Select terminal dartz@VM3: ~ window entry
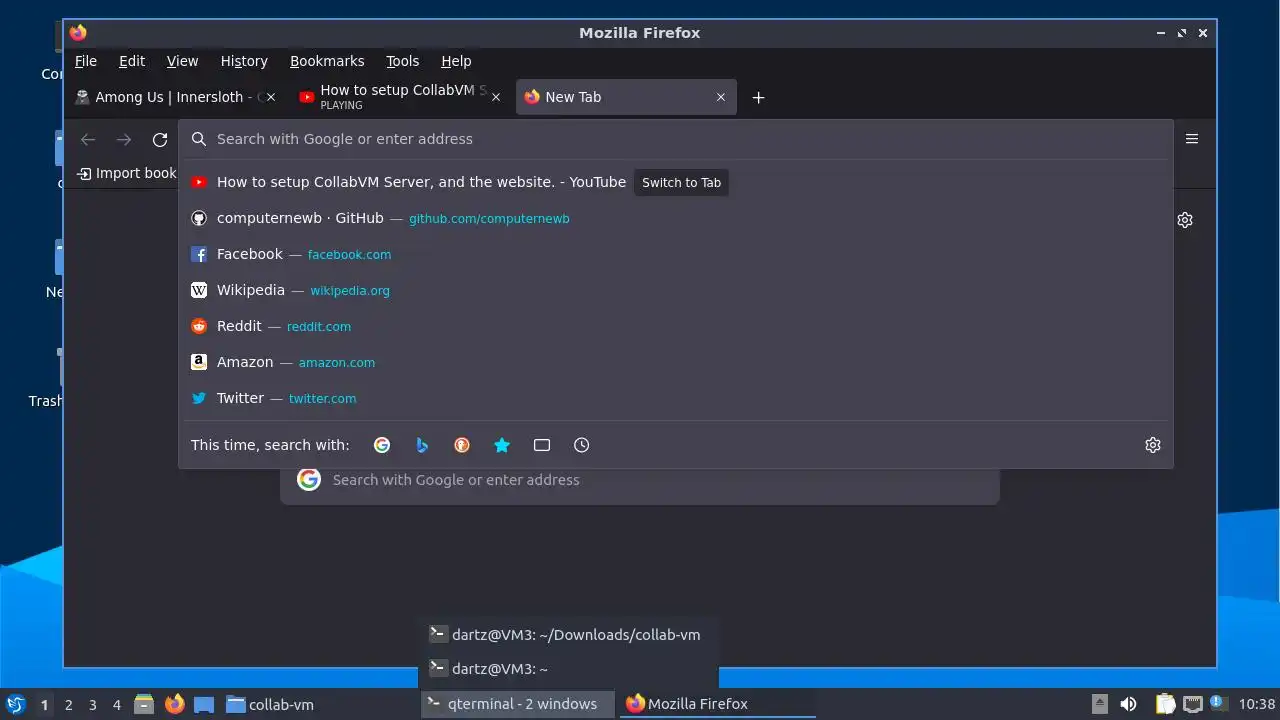Viewport: 1280px width, 720px height. point(568,668)
